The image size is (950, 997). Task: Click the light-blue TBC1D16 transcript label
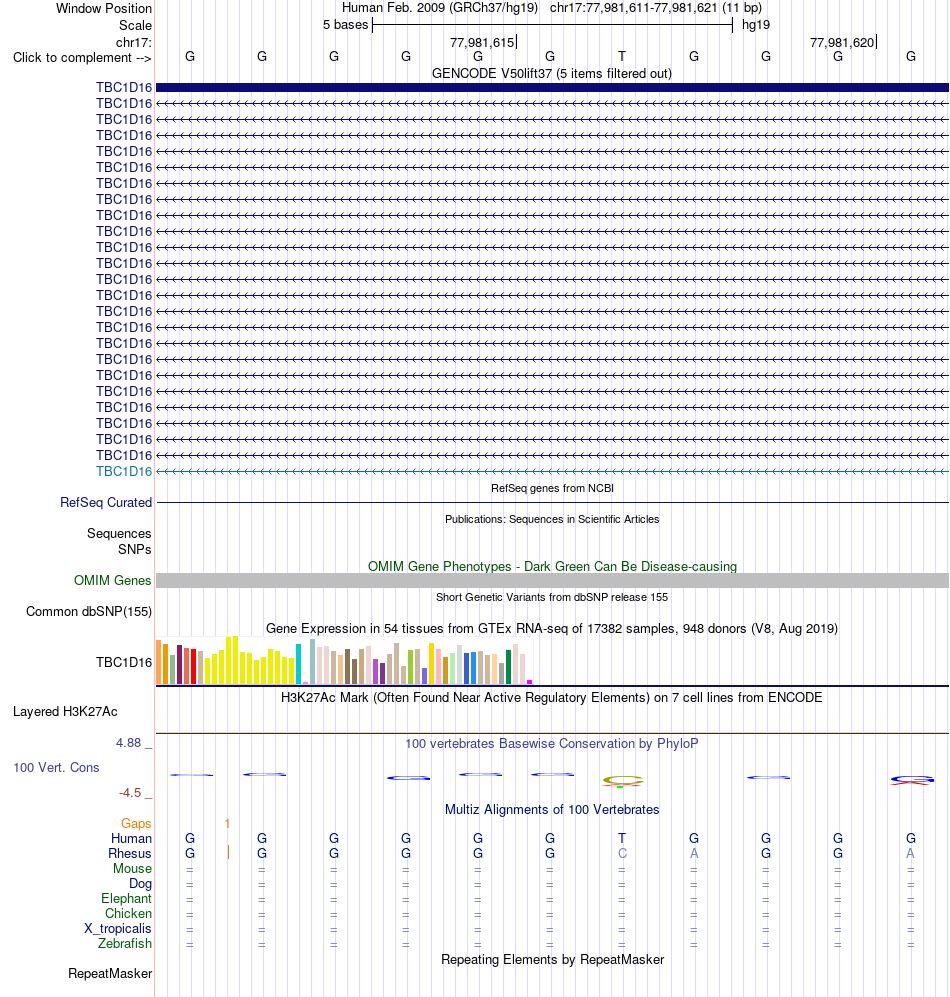click(x=124, y=472)
